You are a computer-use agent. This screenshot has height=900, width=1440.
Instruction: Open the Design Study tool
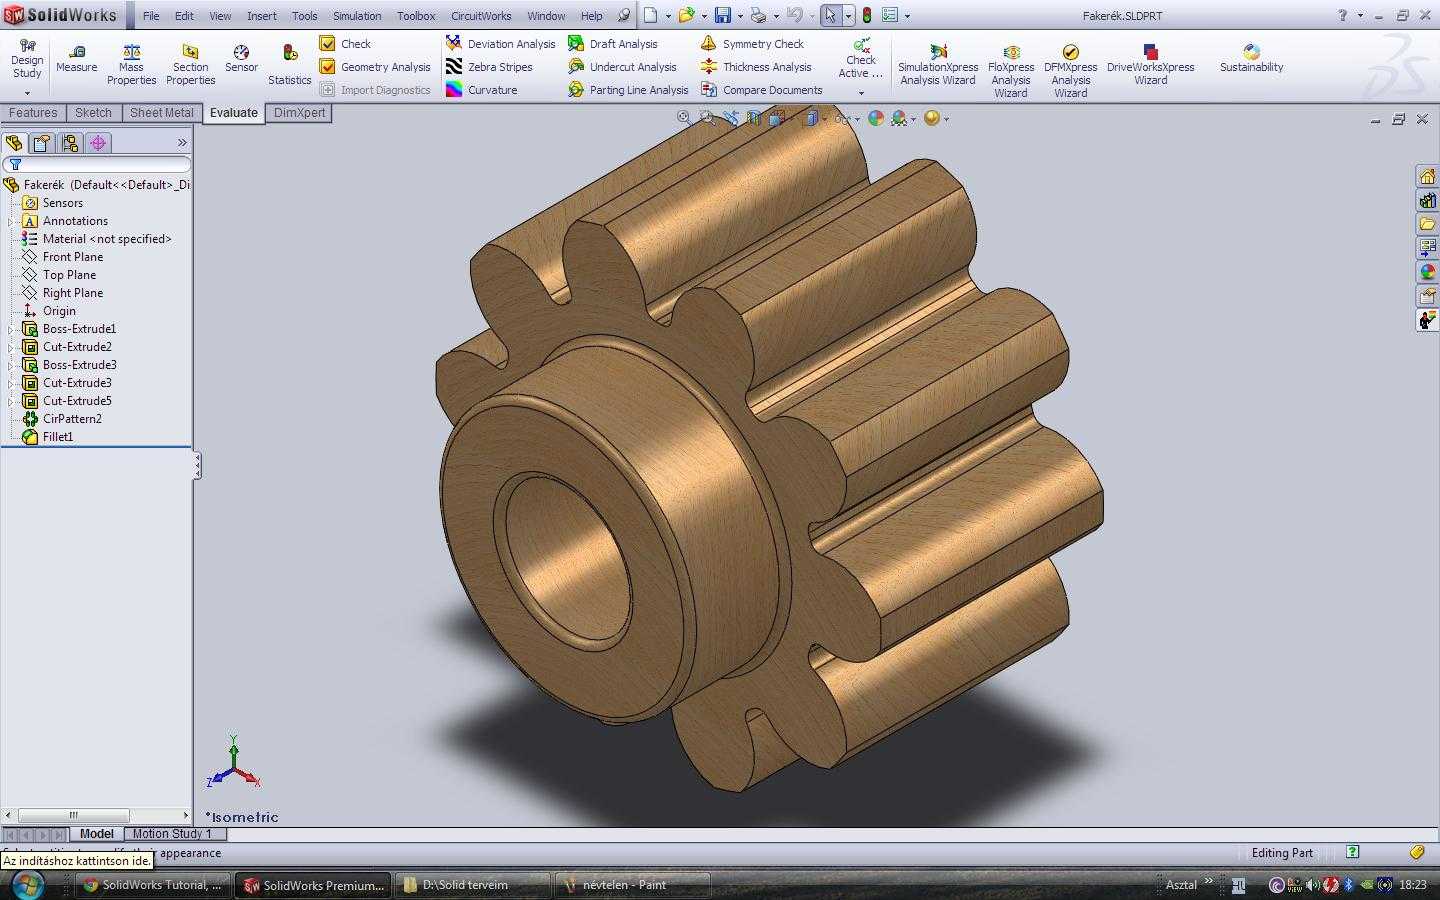point(27,59)
